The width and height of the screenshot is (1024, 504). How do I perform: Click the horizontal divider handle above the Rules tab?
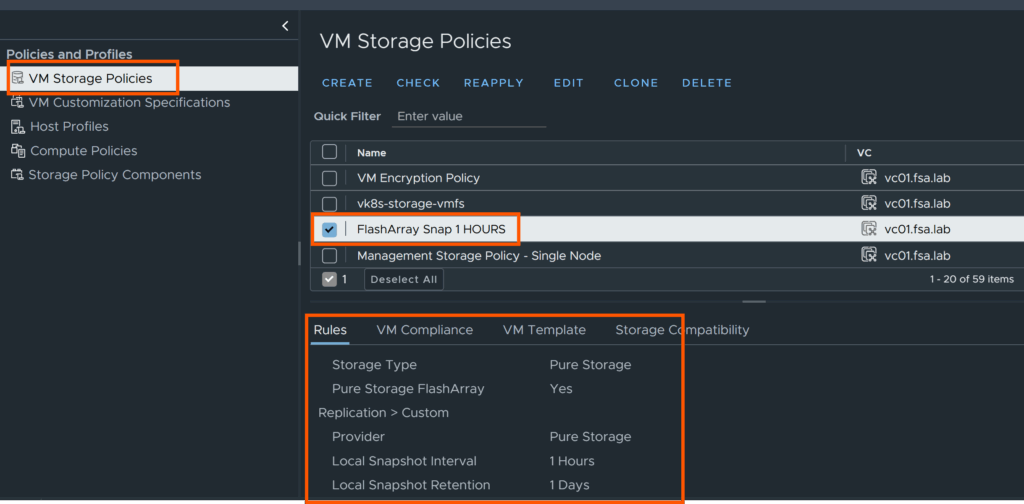(753, 301)
